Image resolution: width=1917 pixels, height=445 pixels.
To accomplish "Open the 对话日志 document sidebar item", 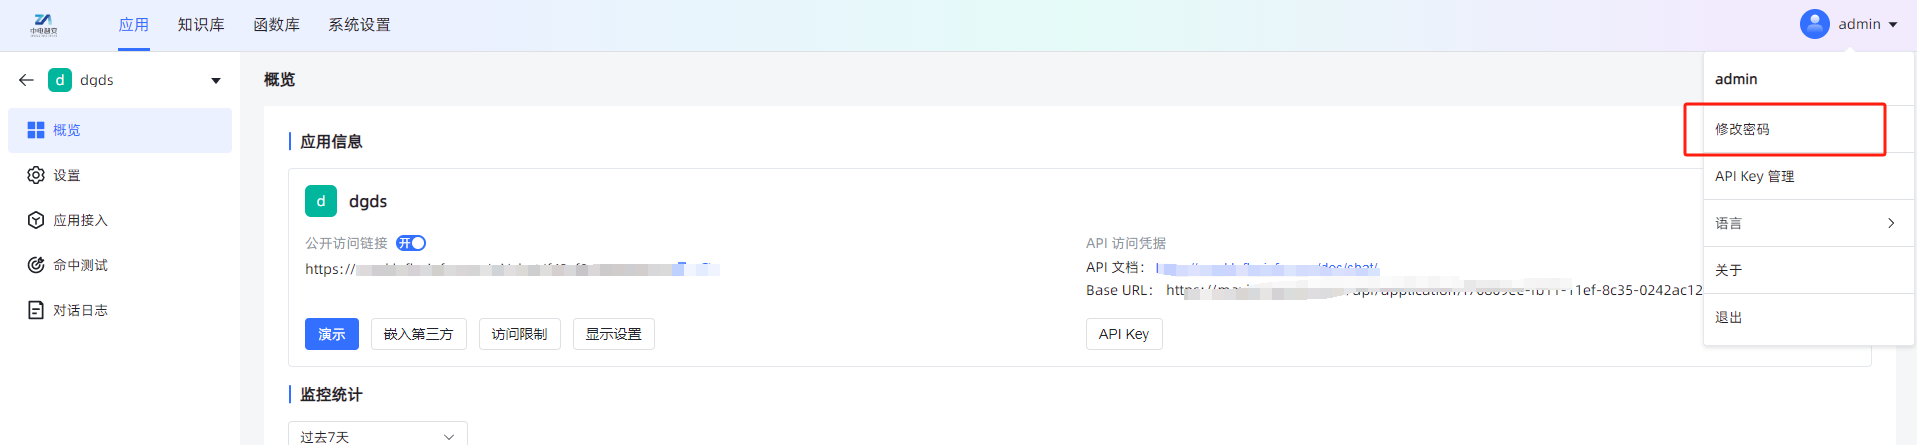I will 120,310.
